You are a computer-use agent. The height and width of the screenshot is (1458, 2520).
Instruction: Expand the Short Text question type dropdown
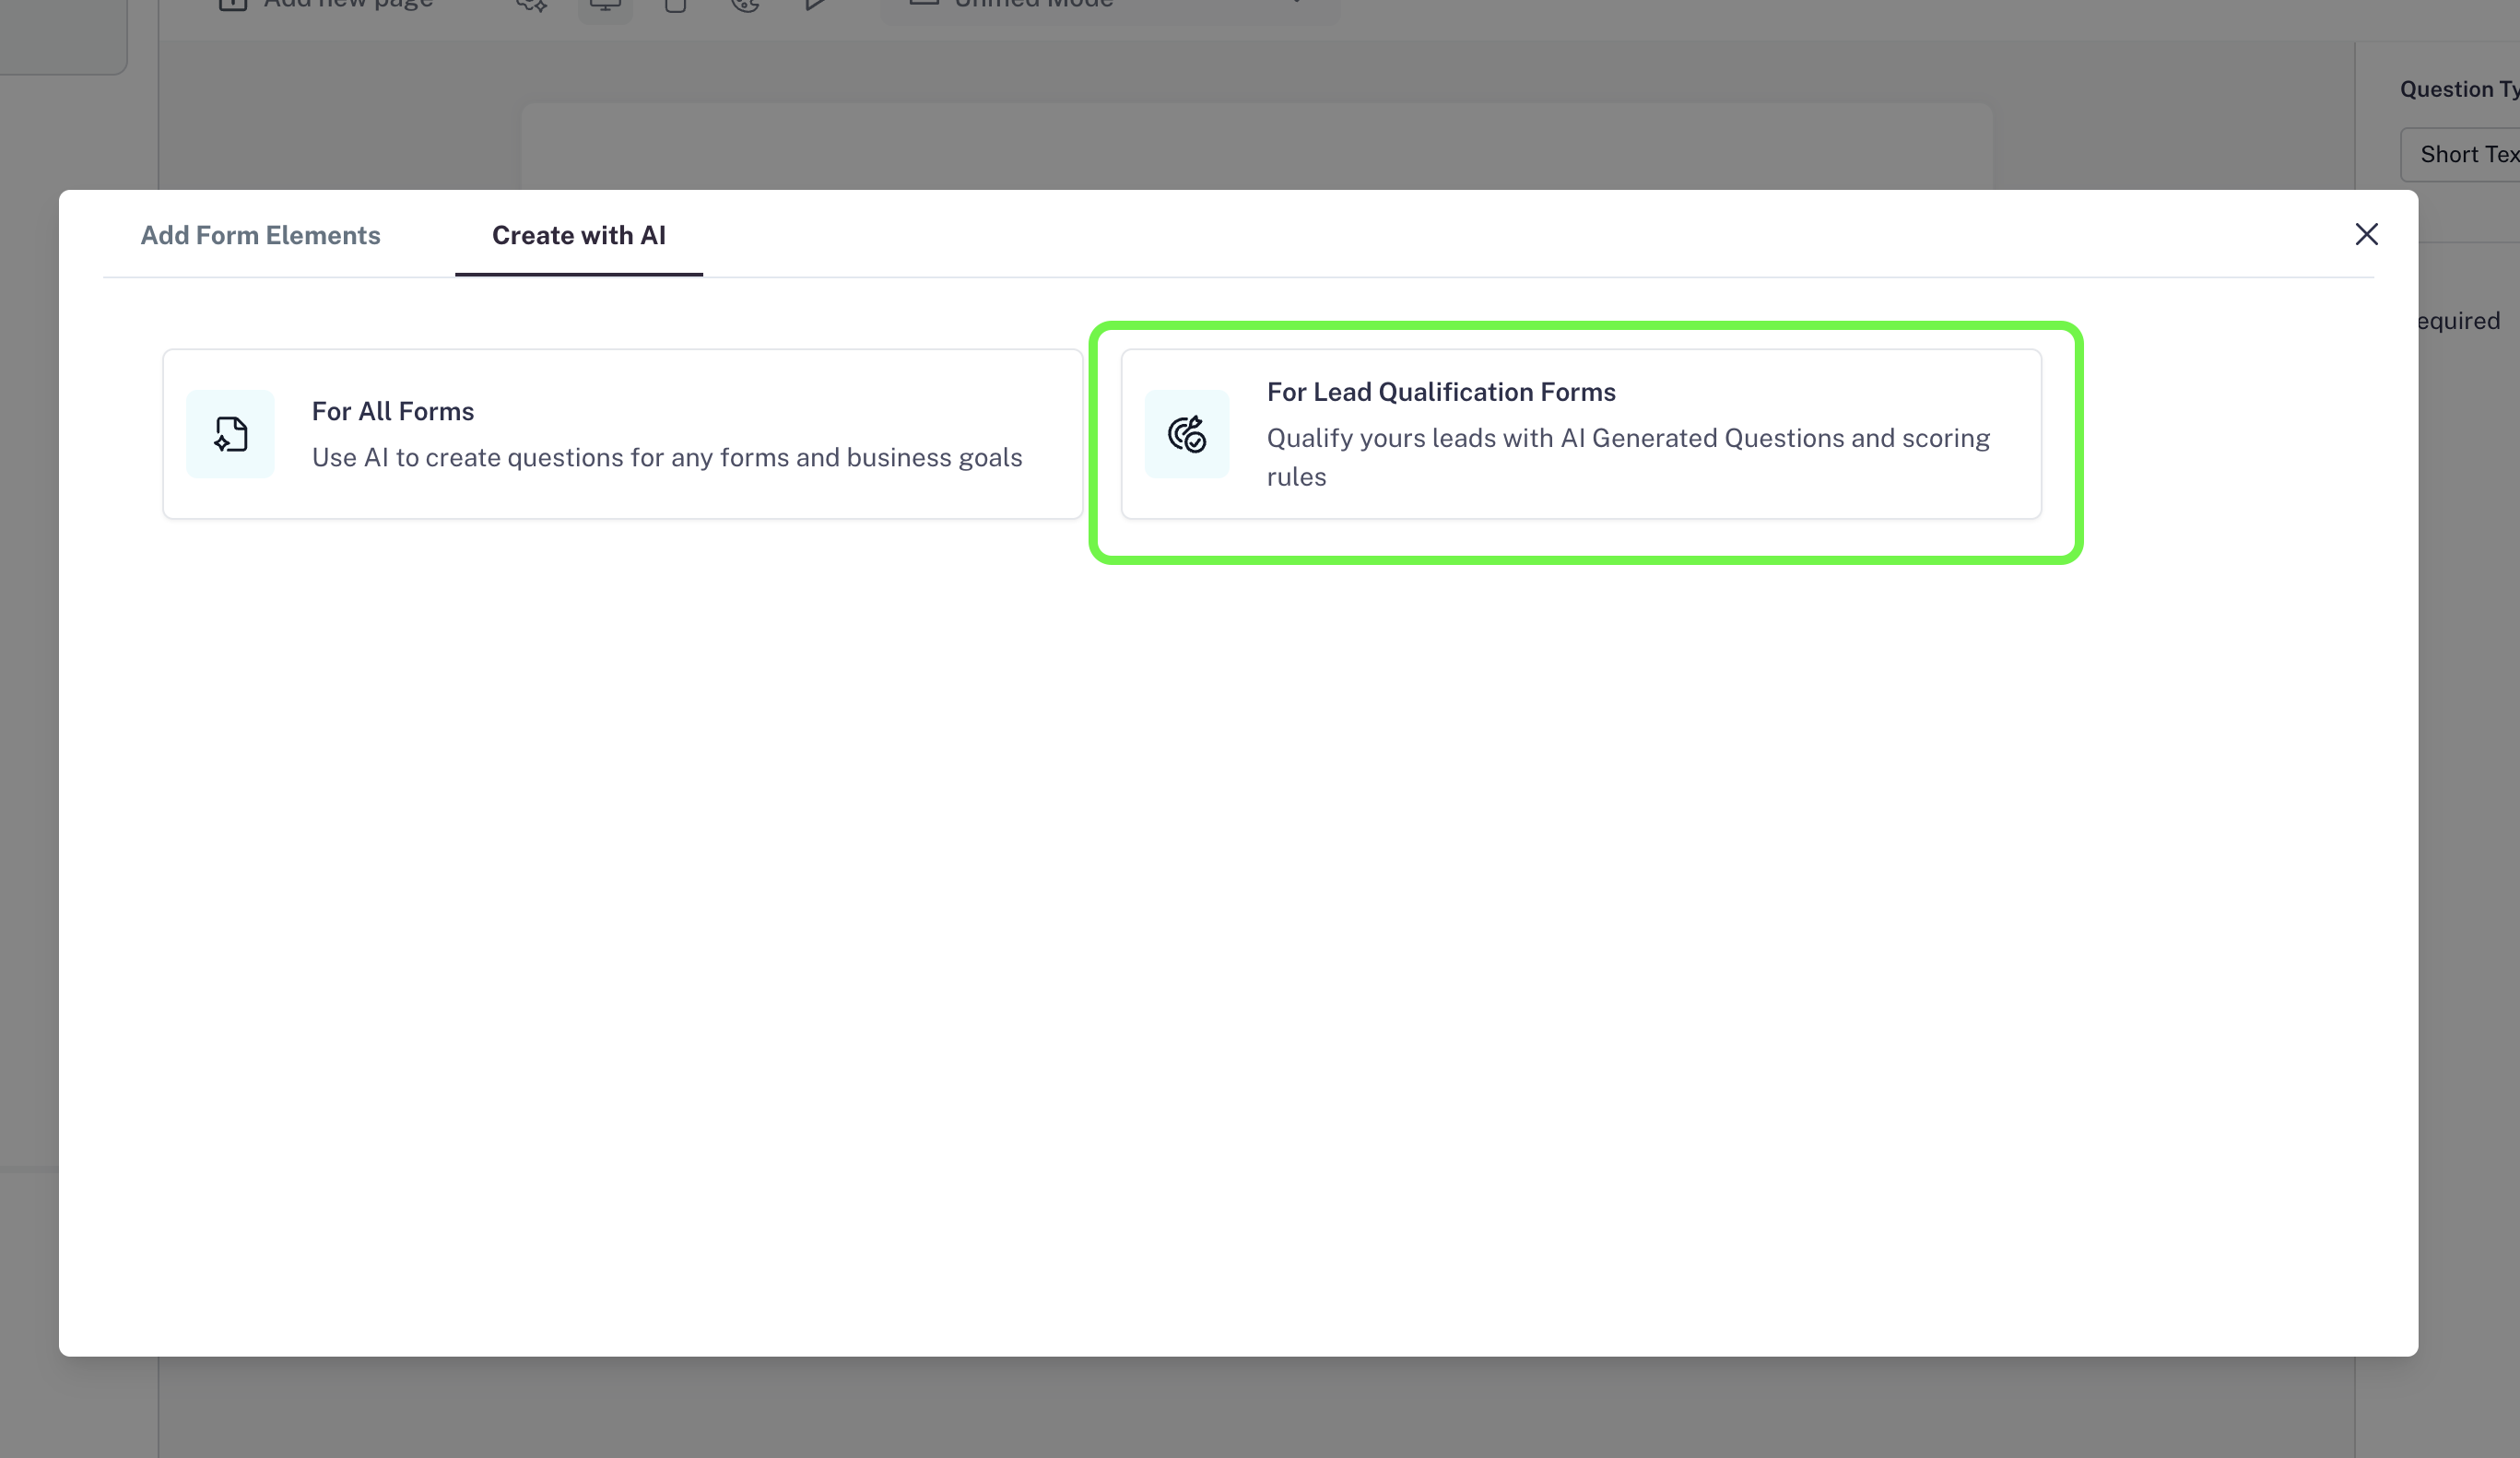tap(2466, 155)
